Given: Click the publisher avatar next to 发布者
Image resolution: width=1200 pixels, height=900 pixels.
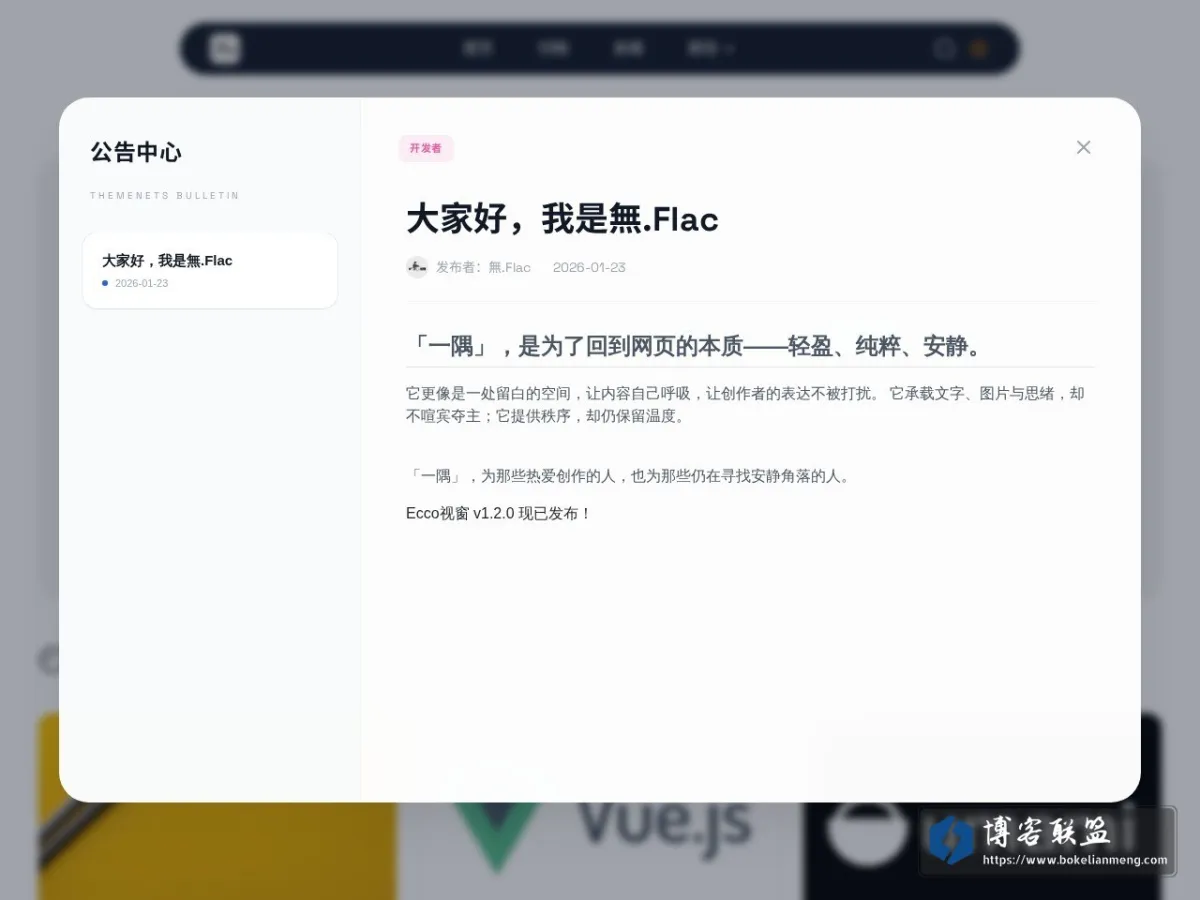Looking at the screenshot, I should click(417, 267).
